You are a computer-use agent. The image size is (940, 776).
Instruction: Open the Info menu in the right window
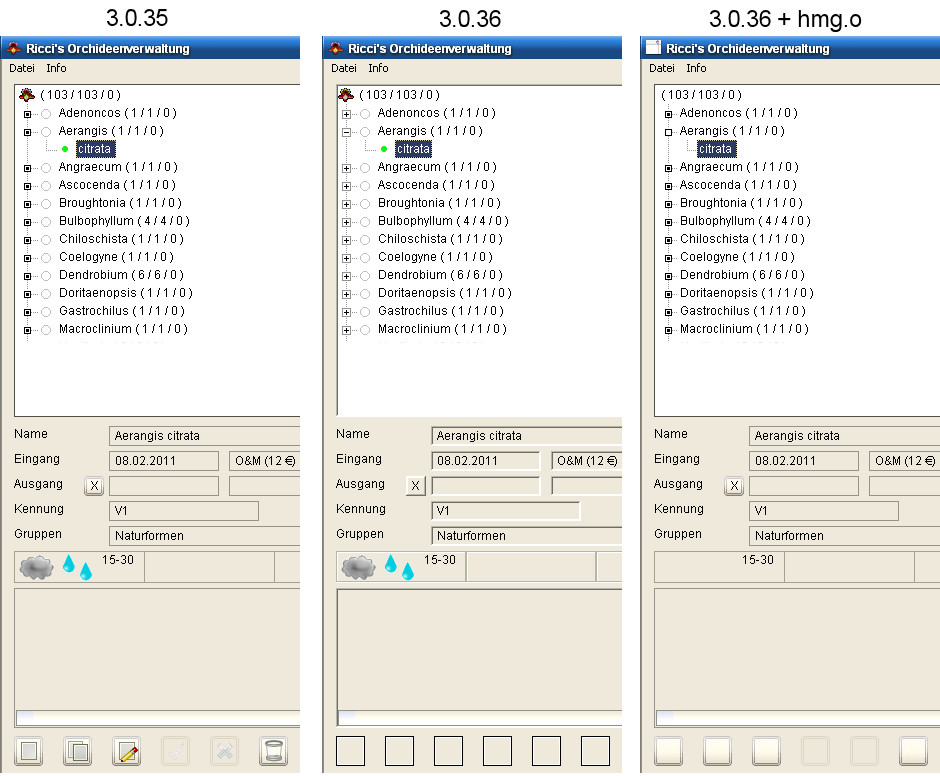696,68
